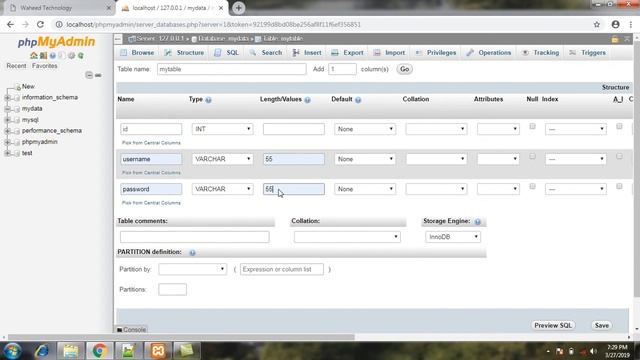Click the Table comments input field
The width and height of the screenshot is (640, 360).
195,237
